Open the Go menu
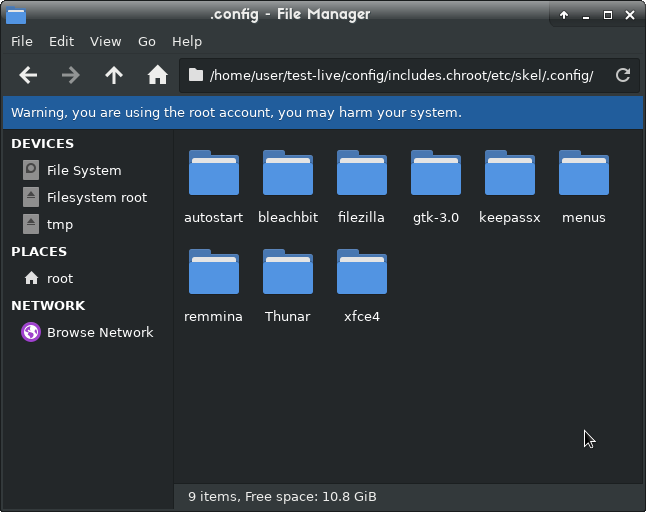 coord(147,42)
